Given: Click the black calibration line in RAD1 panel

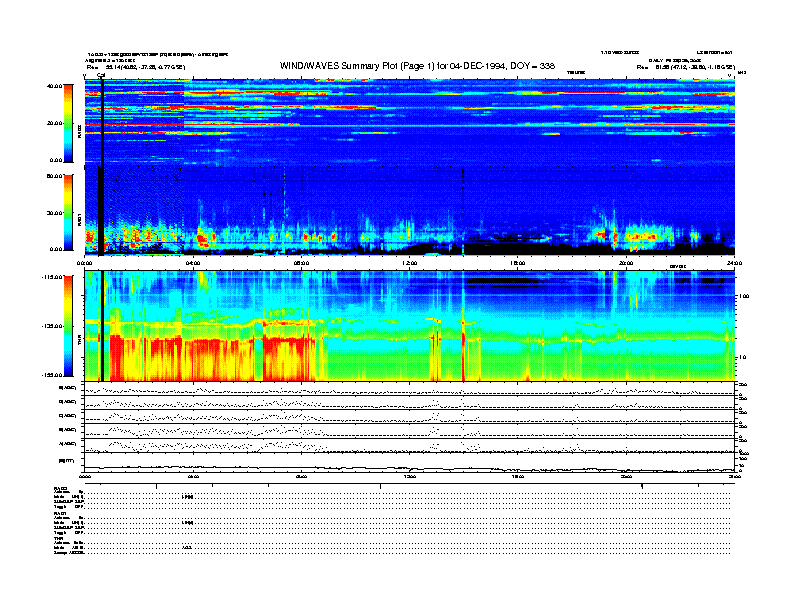Looking at the screenshot, I should point(101,210).
